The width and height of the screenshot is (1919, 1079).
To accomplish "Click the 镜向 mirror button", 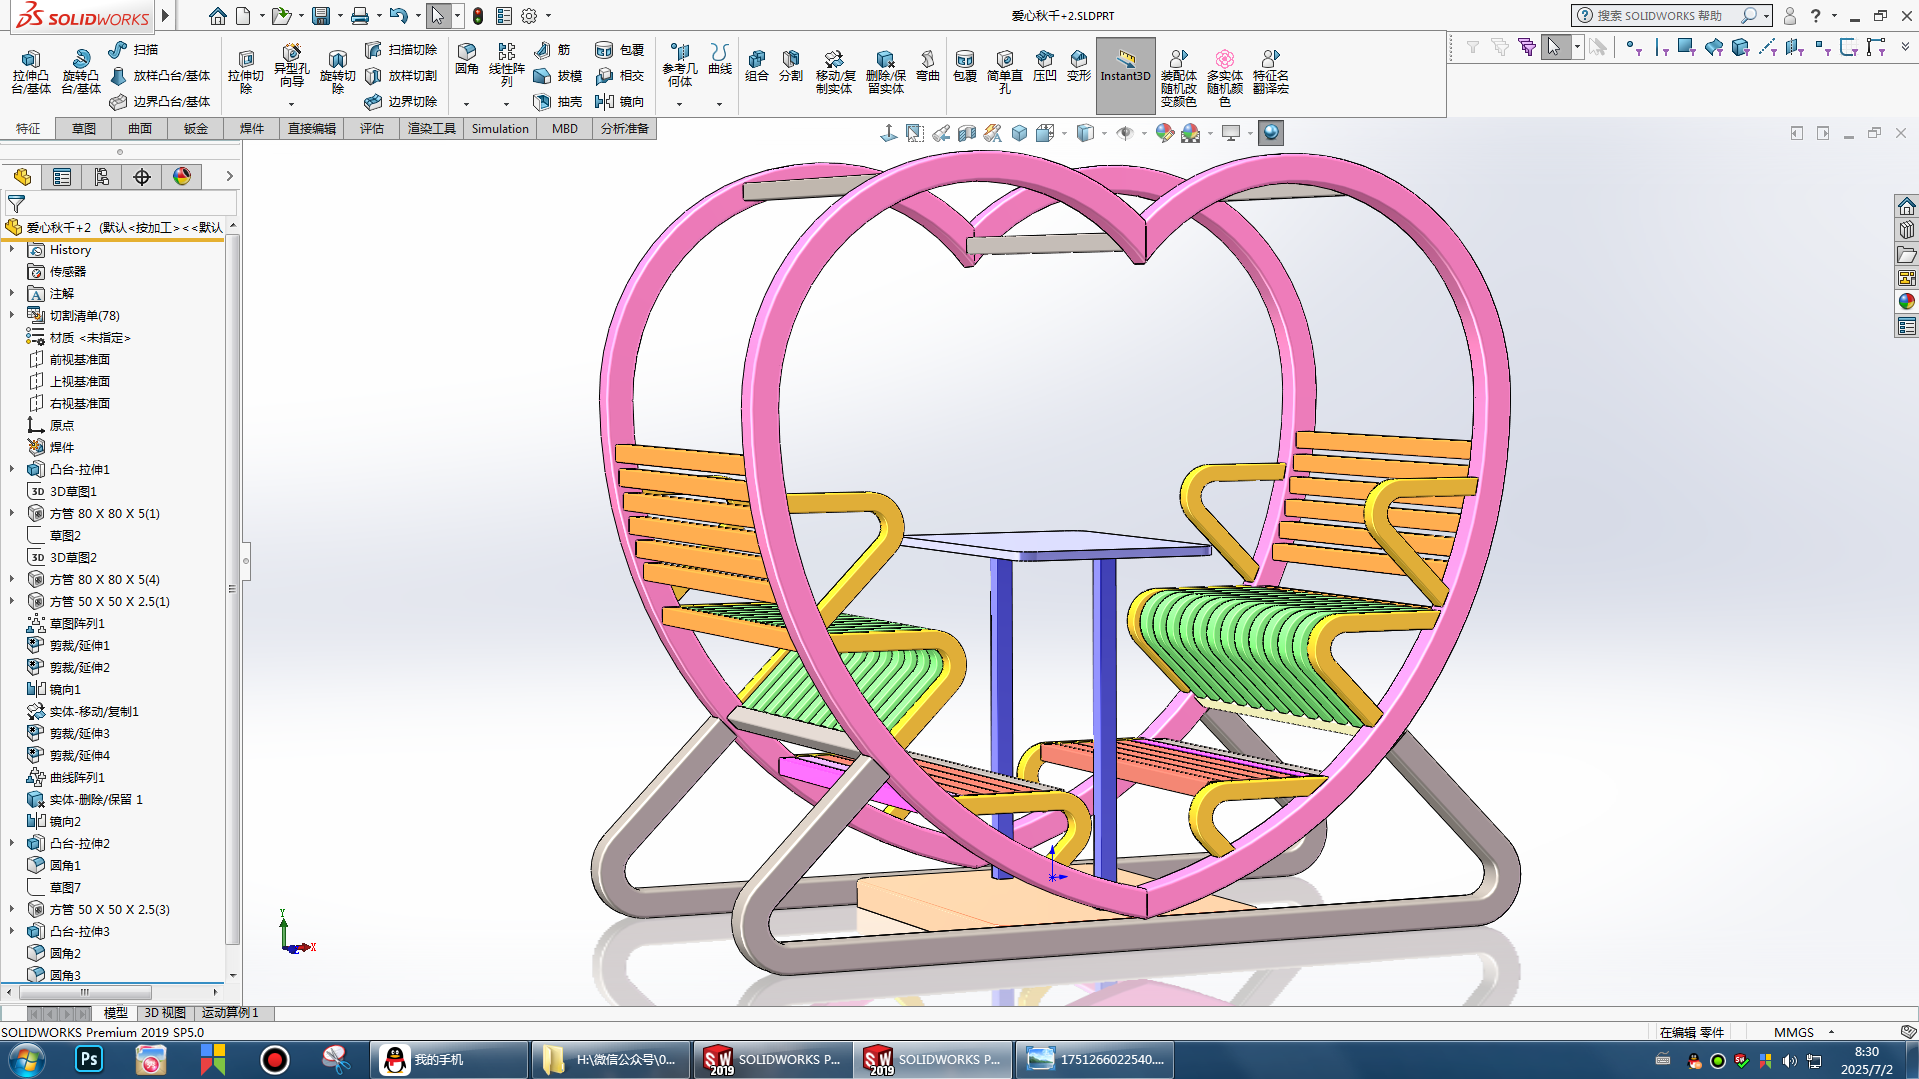I will pos(619,101).
